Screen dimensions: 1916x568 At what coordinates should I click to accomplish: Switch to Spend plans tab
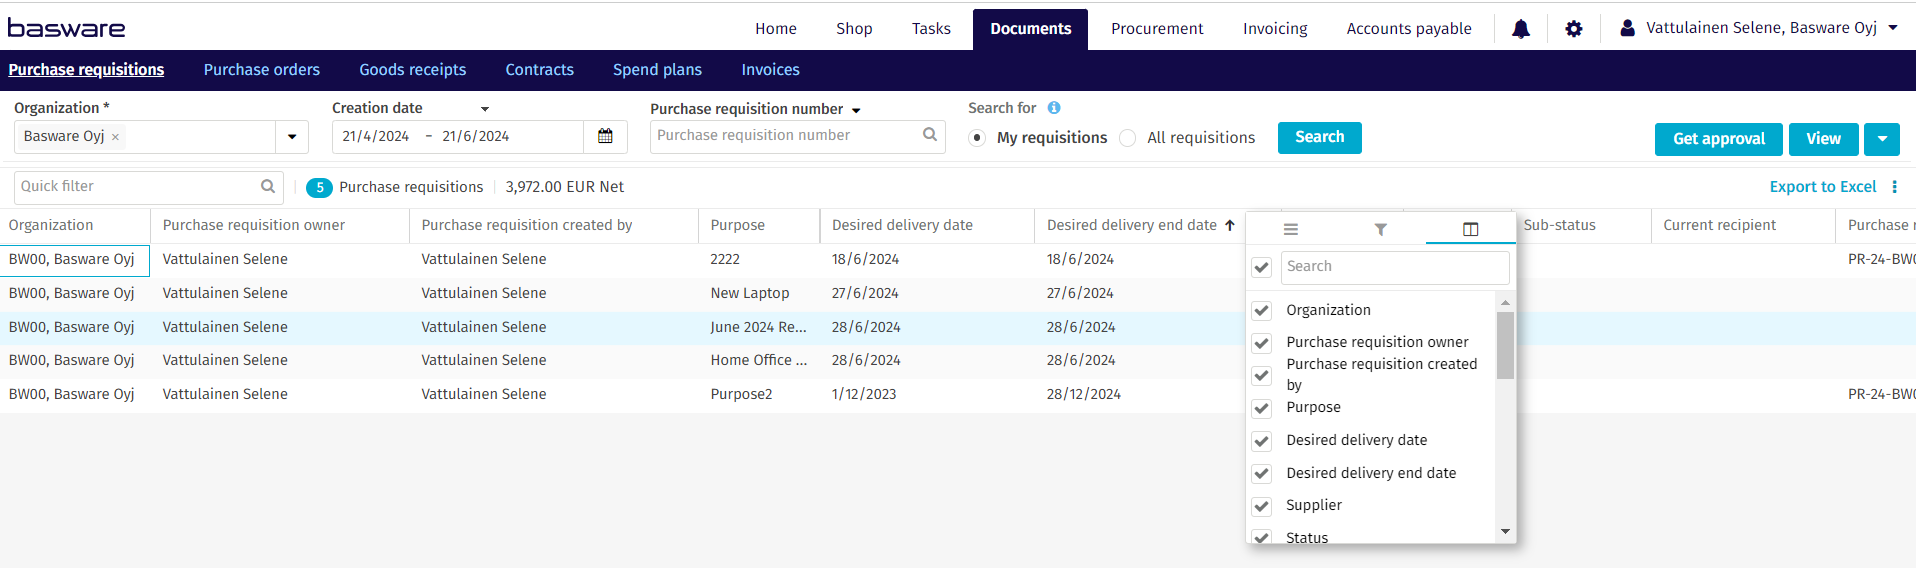(657, 70)
